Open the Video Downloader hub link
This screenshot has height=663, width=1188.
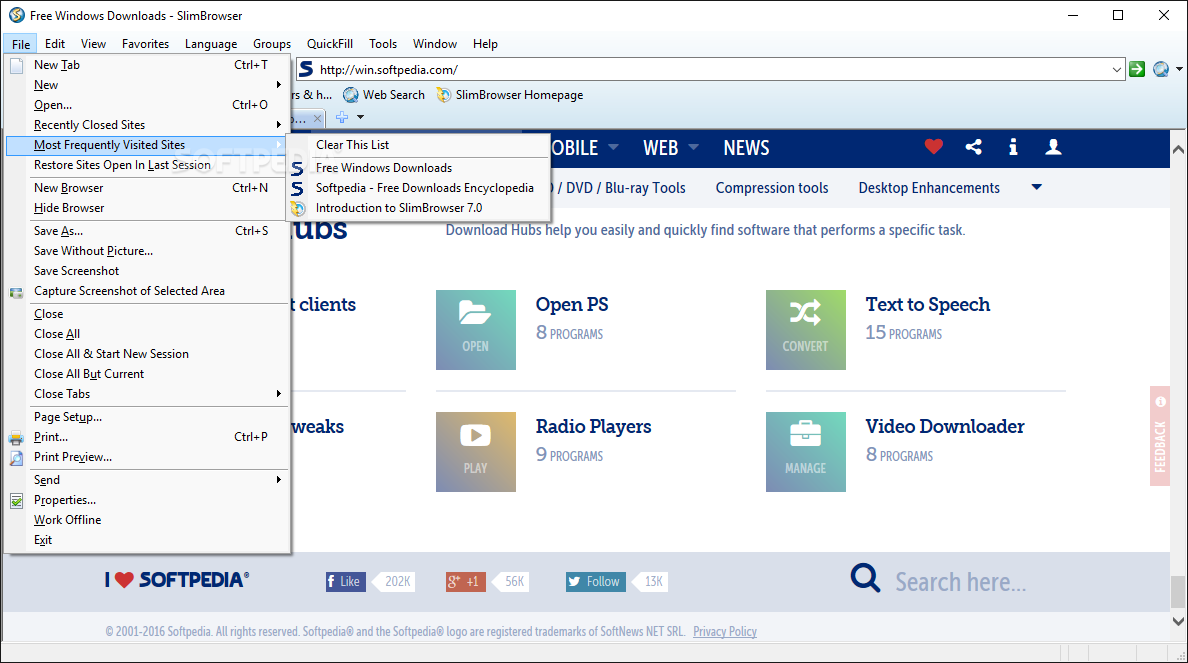945,427
